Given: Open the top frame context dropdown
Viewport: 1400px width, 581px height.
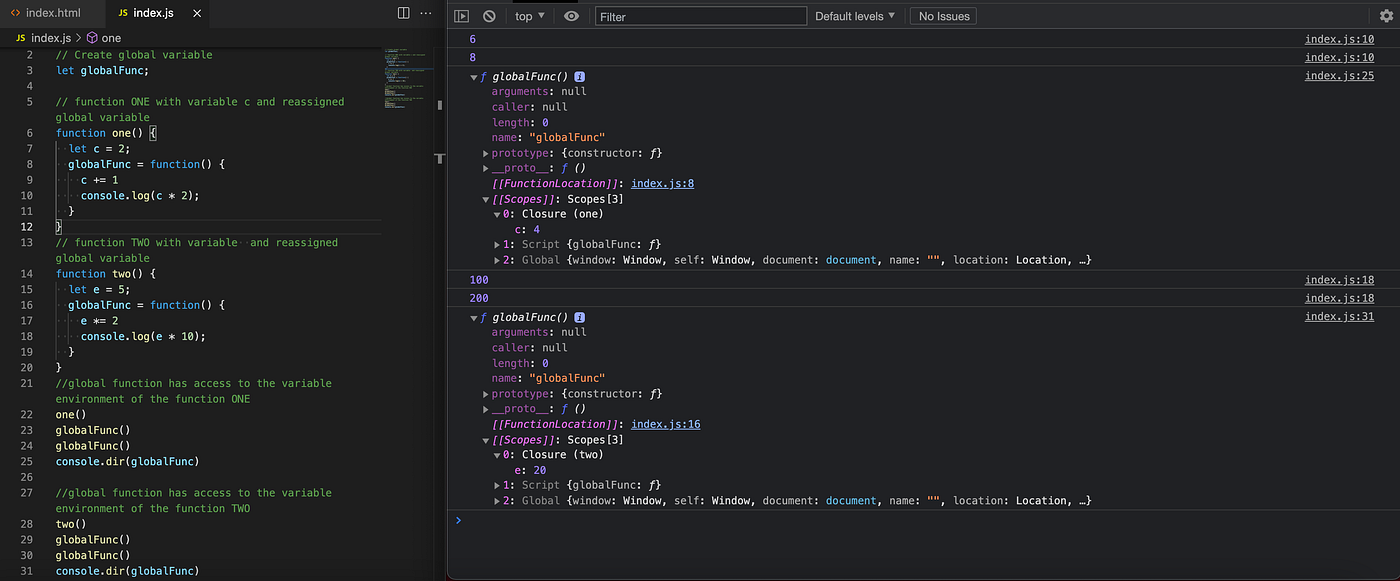Looking at the screenshot, I should tap(529, 15).
